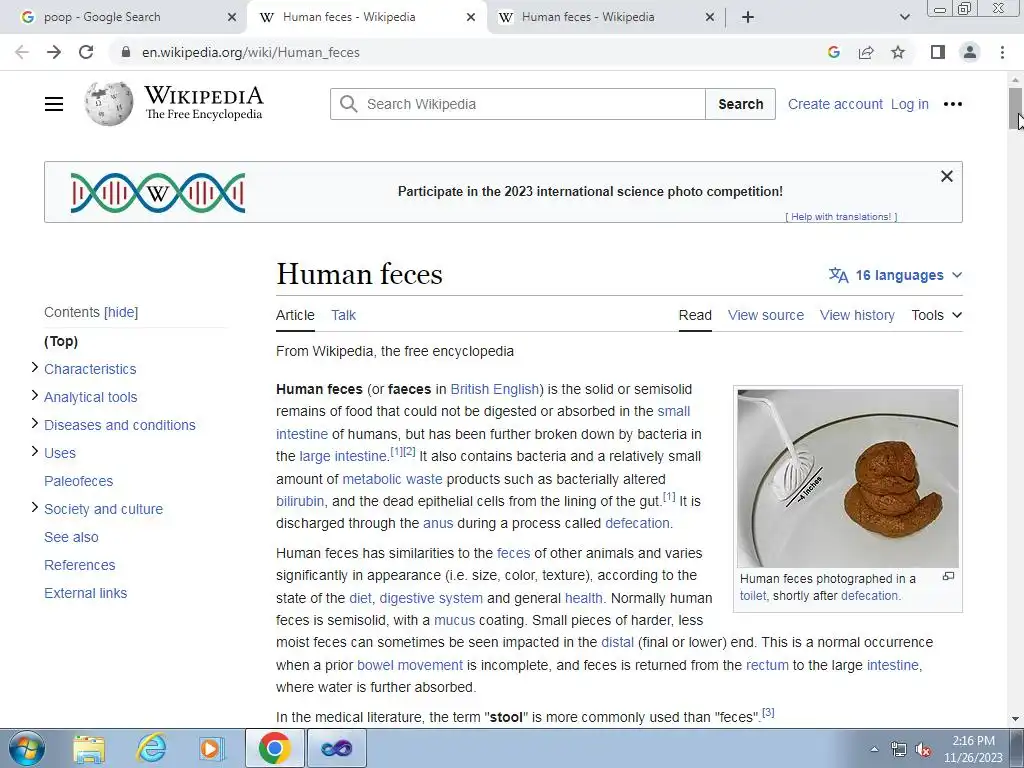Image resolution: width=1024 pixels, height=768 pixels.
Task: Open the Chrome profile avatar
Action: coord(970,52)
